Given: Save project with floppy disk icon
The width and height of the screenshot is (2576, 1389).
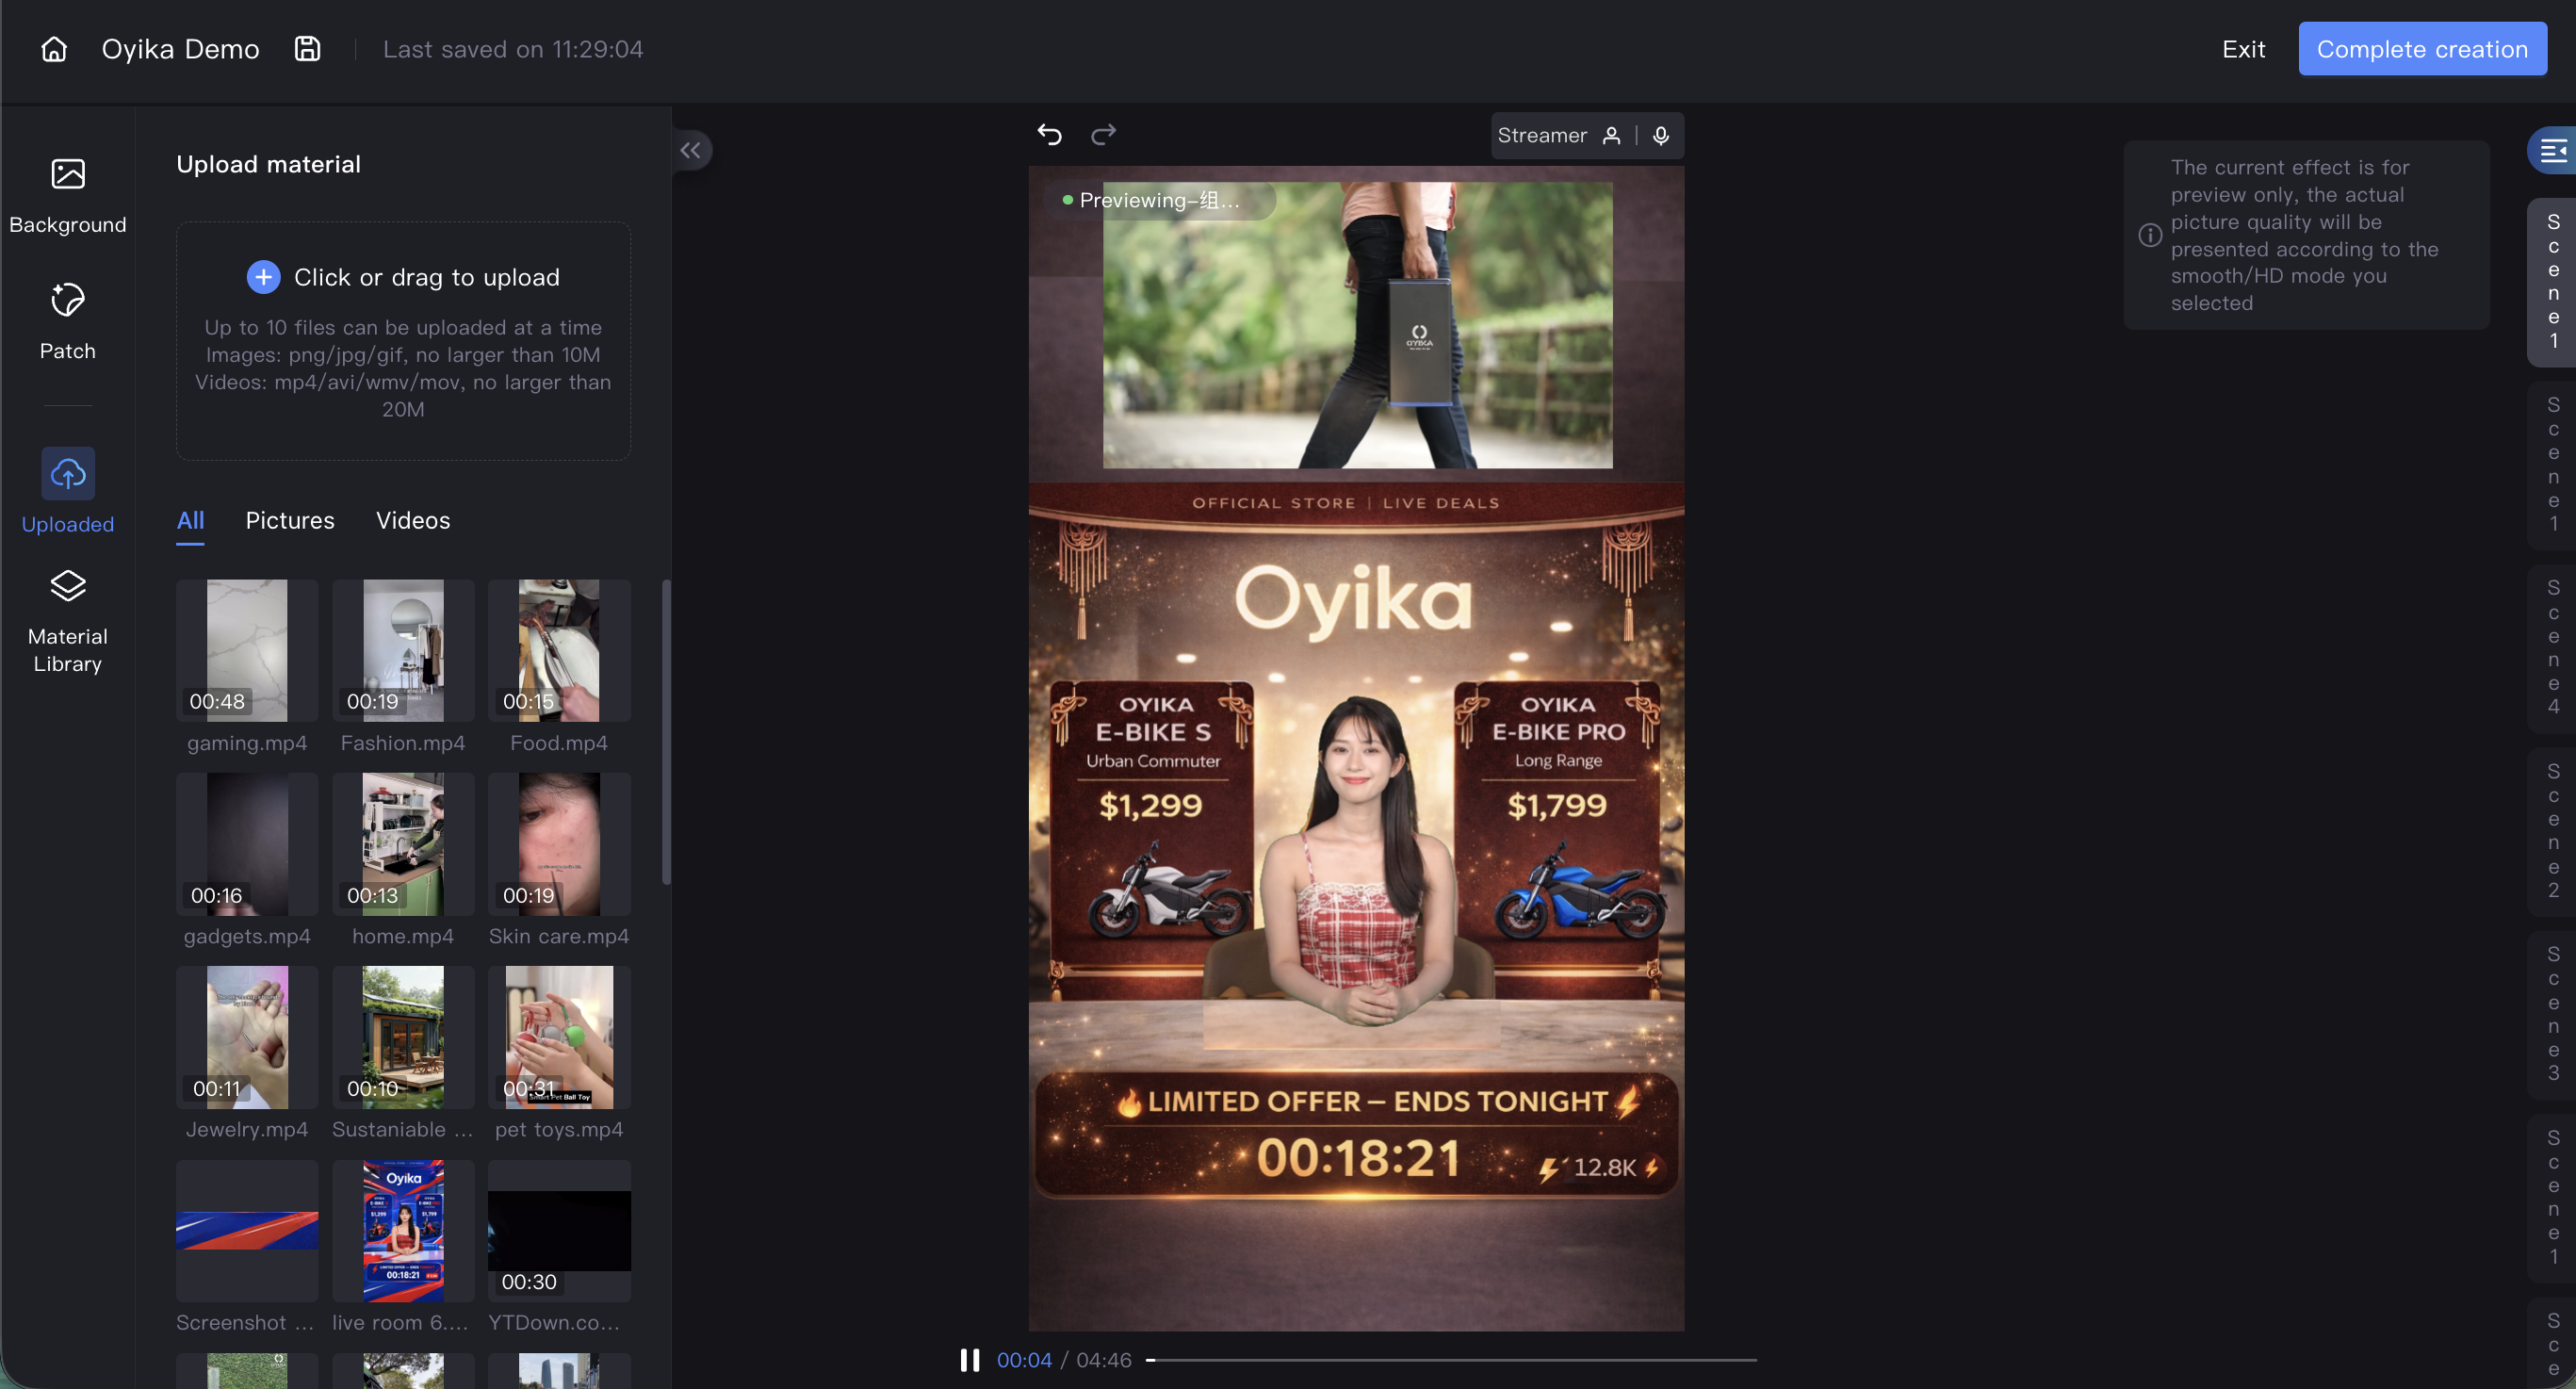Looking at the screenshot, I should (307, 49).
